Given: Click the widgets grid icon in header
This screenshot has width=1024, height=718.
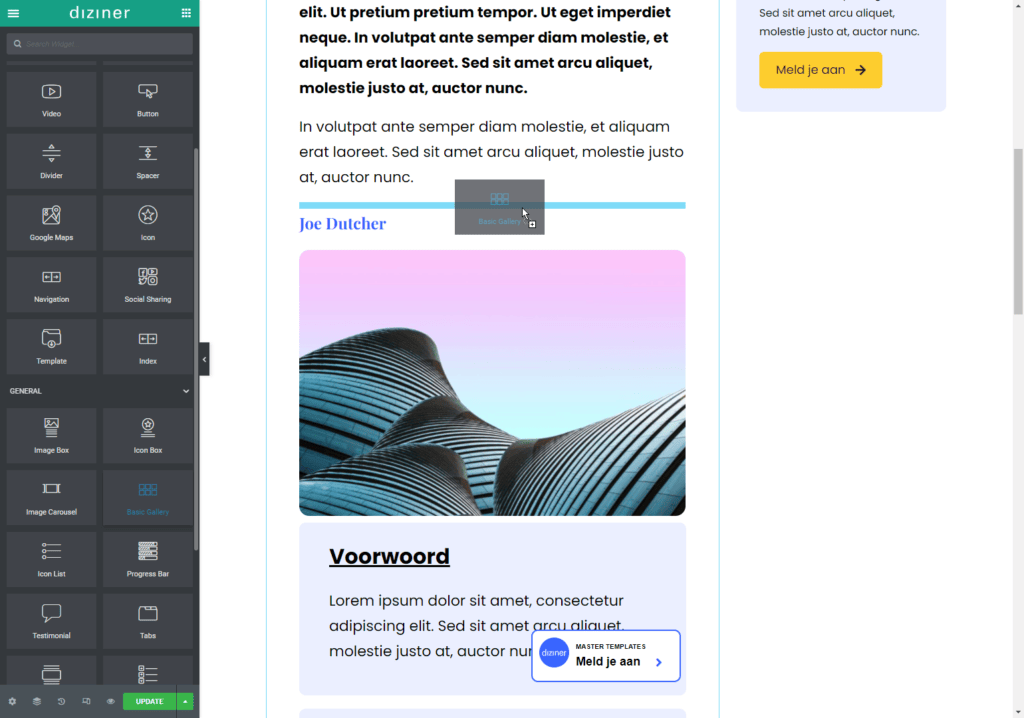Looking at the screenshot, I should pos(186,13).
